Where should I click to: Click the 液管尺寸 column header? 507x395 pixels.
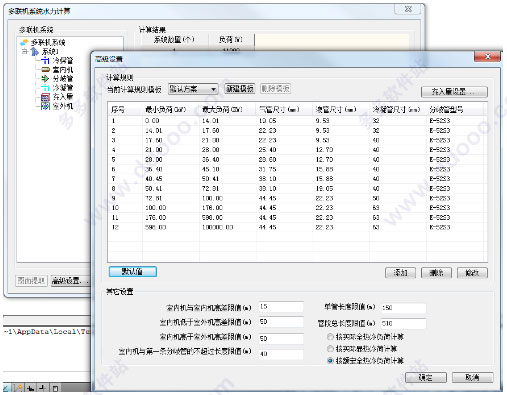tap(341, 109)
